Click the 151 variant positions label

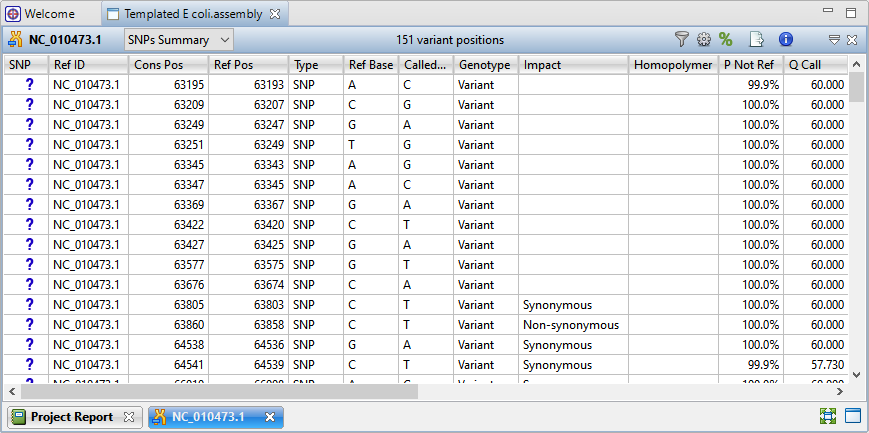pyautogui.click(x=449, y=40)
